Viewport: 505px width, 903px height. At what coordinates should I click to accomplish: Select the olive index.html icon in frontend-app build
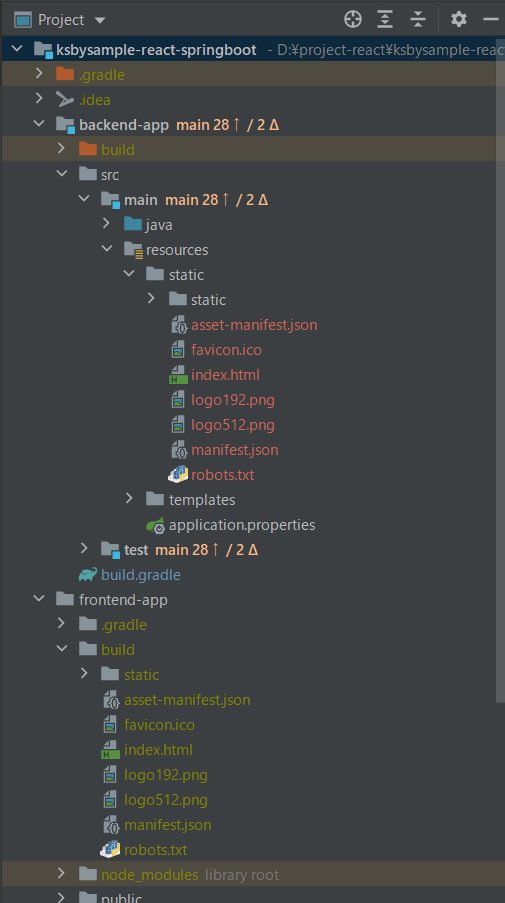(x=111, y=750)
